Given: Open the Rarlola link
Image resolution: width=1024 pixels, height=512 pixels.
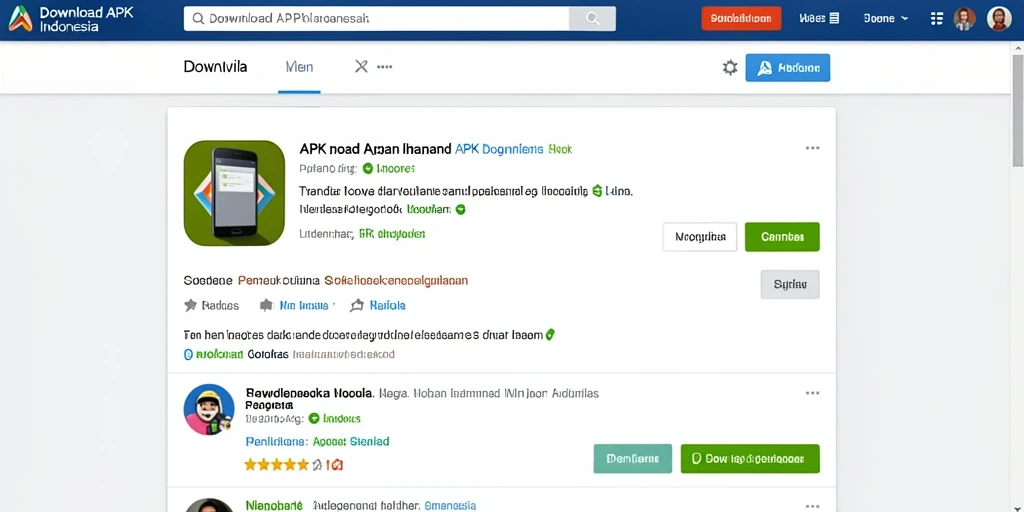Looking at the screenshot, I should (387, 305).
